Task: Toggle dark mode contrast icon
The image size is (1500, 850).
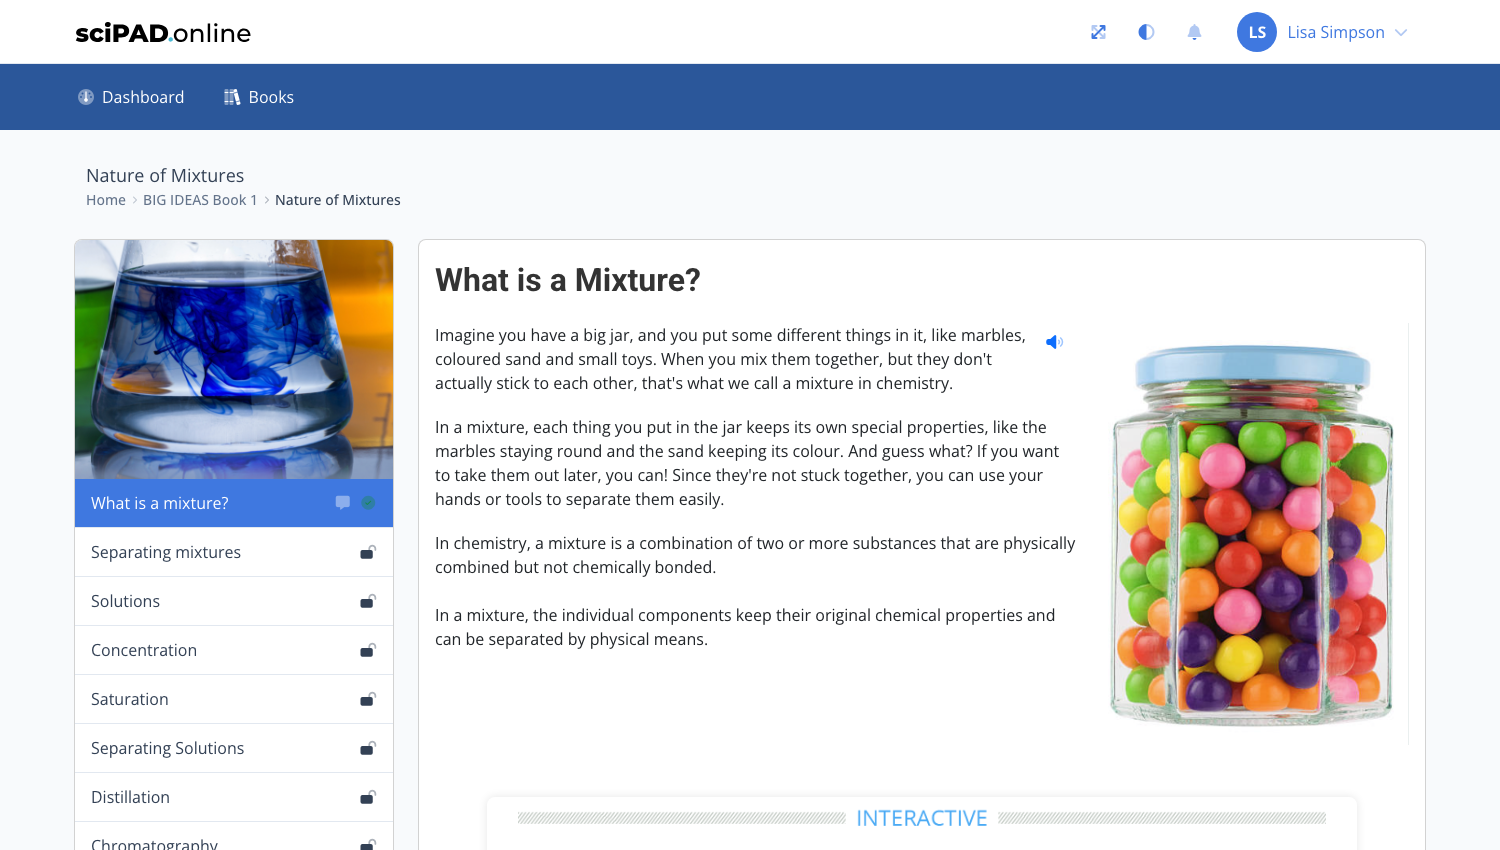Action: click(1146, 32)
